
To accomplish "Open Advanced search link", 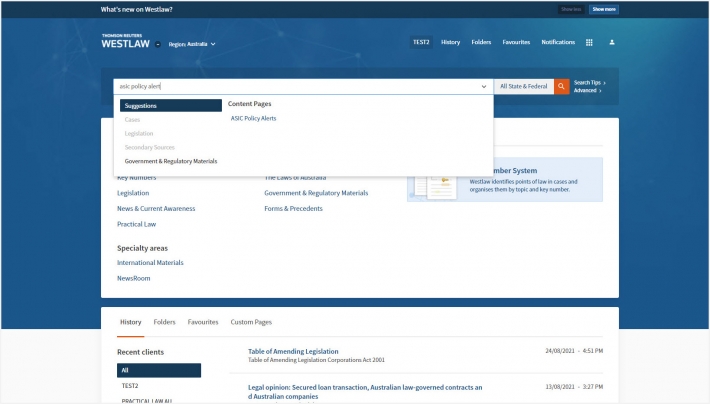I will [587, 91].
